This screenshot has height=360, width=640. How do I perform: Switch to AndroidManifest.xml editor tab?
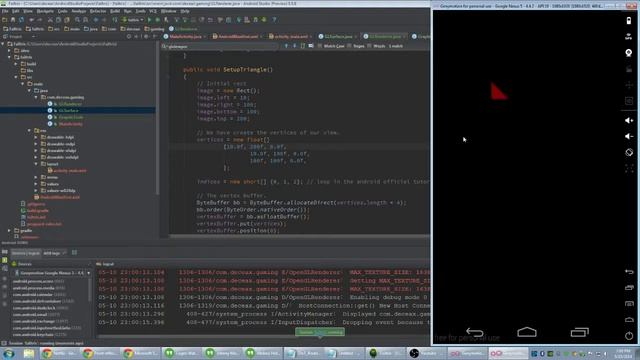click(x=237, y=36)
